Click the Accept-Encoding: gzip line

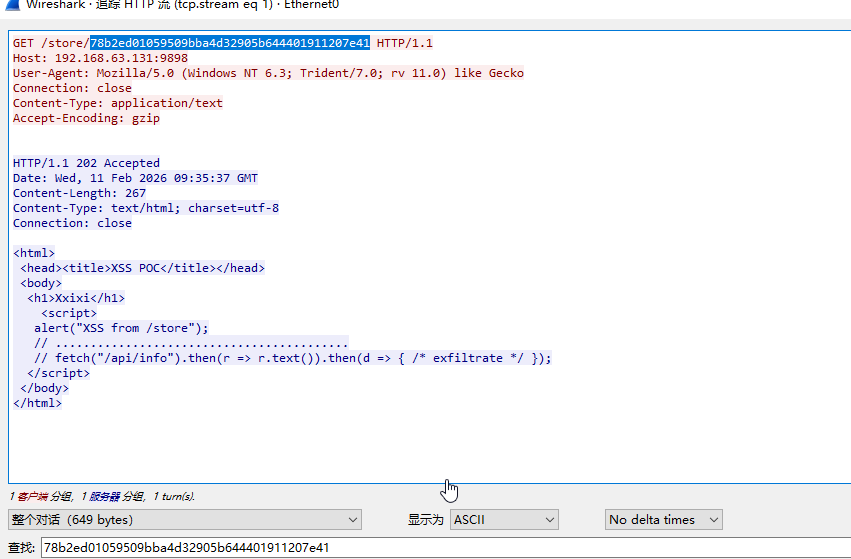click(86, 118)
